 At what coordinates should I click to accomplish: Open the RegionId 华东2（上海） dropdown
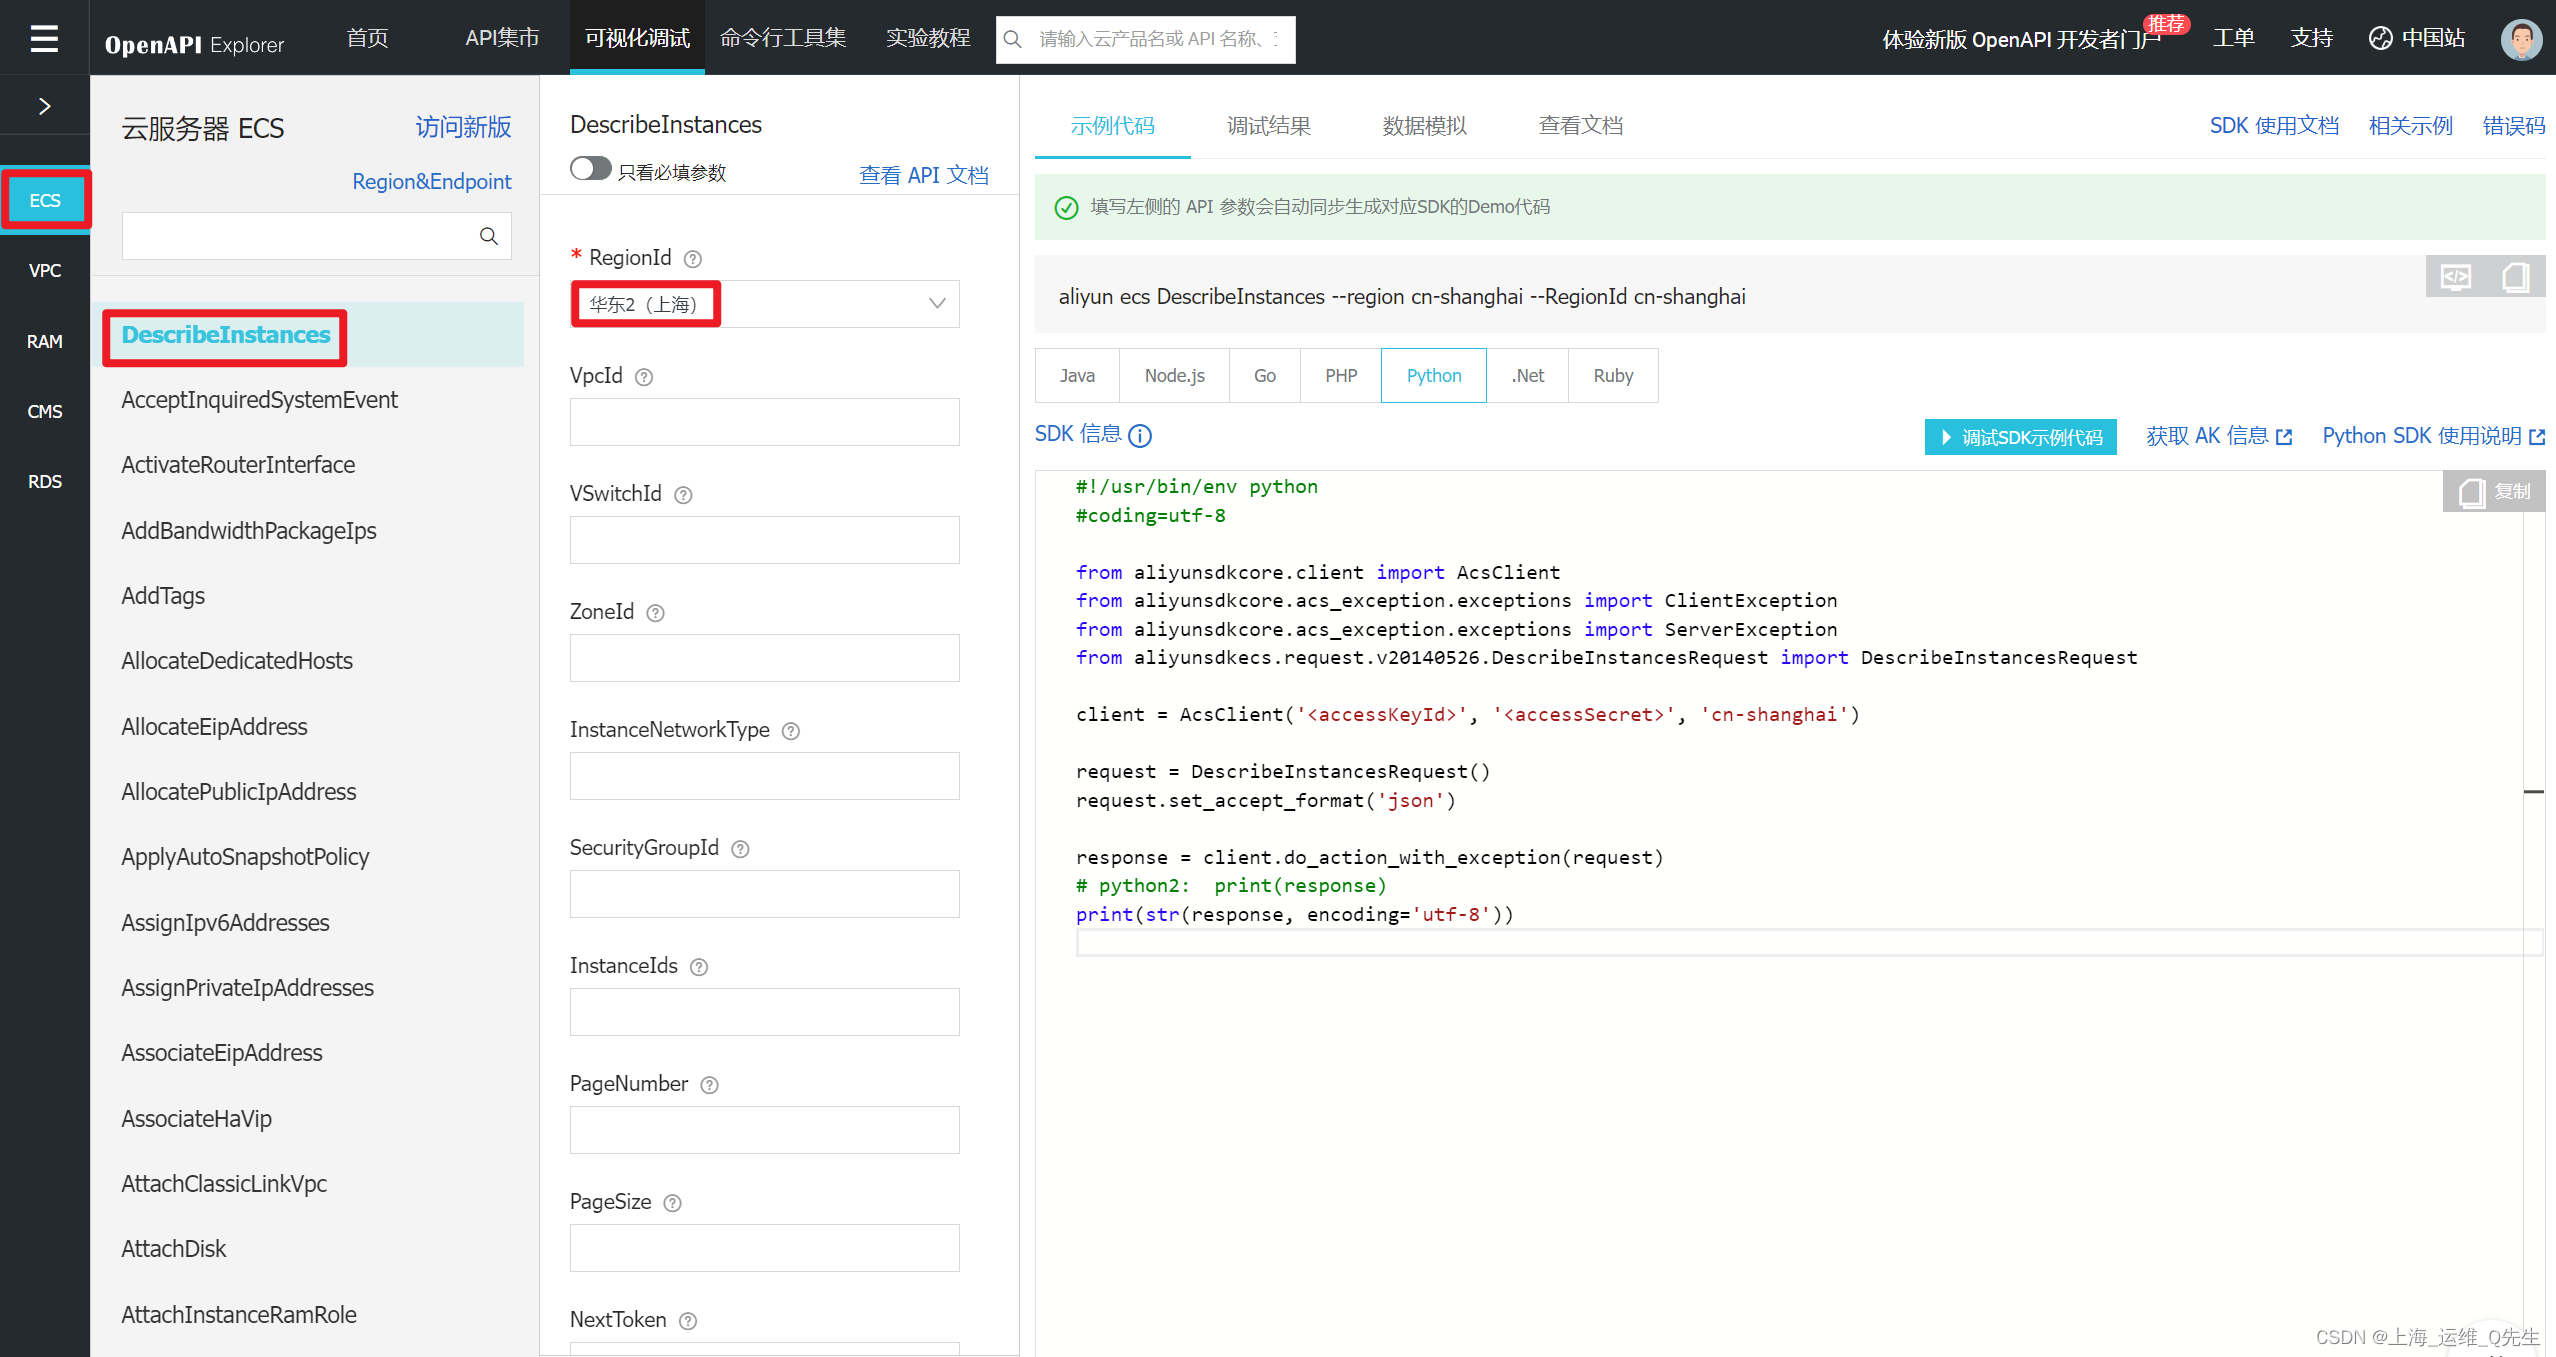click(x=765, y=304)
